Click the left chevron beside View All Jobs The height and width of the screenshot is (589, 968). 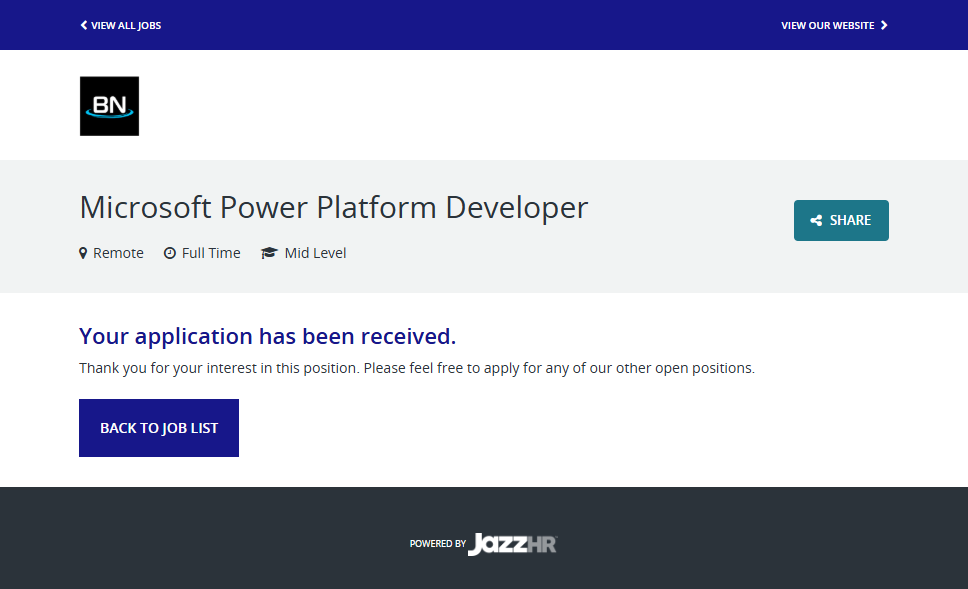pos(84,25)
